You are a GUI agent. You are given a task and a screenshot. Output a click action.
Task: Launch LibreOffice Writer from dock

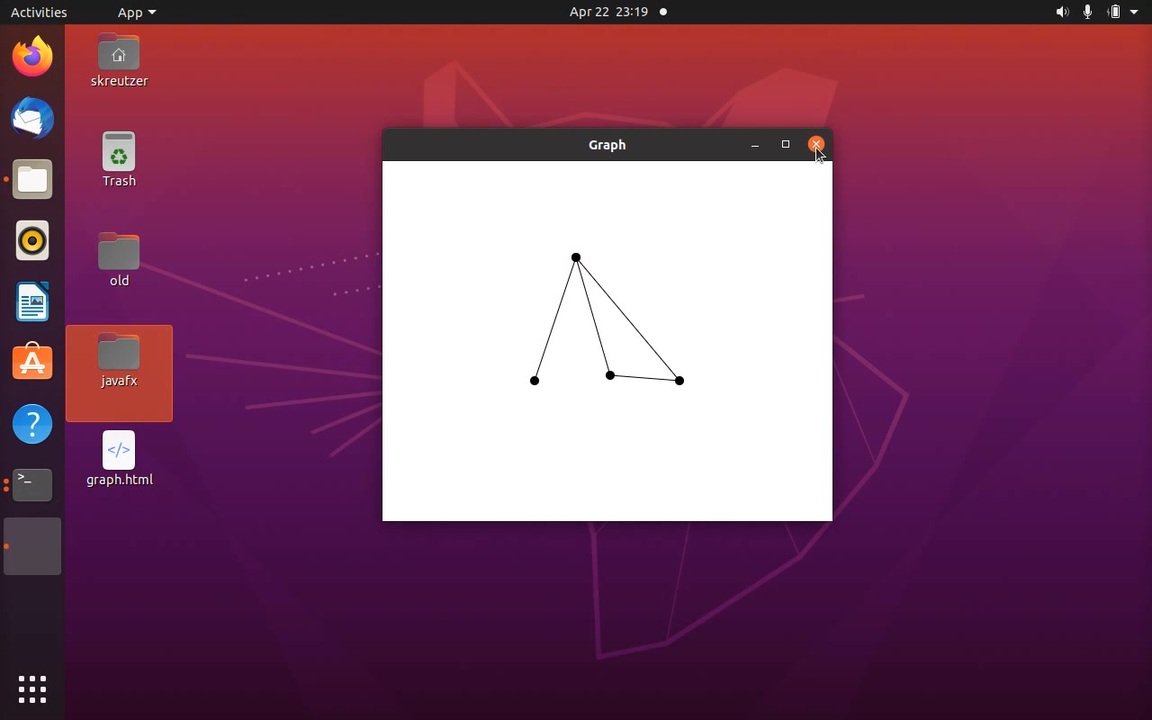(x=32, y=301)
